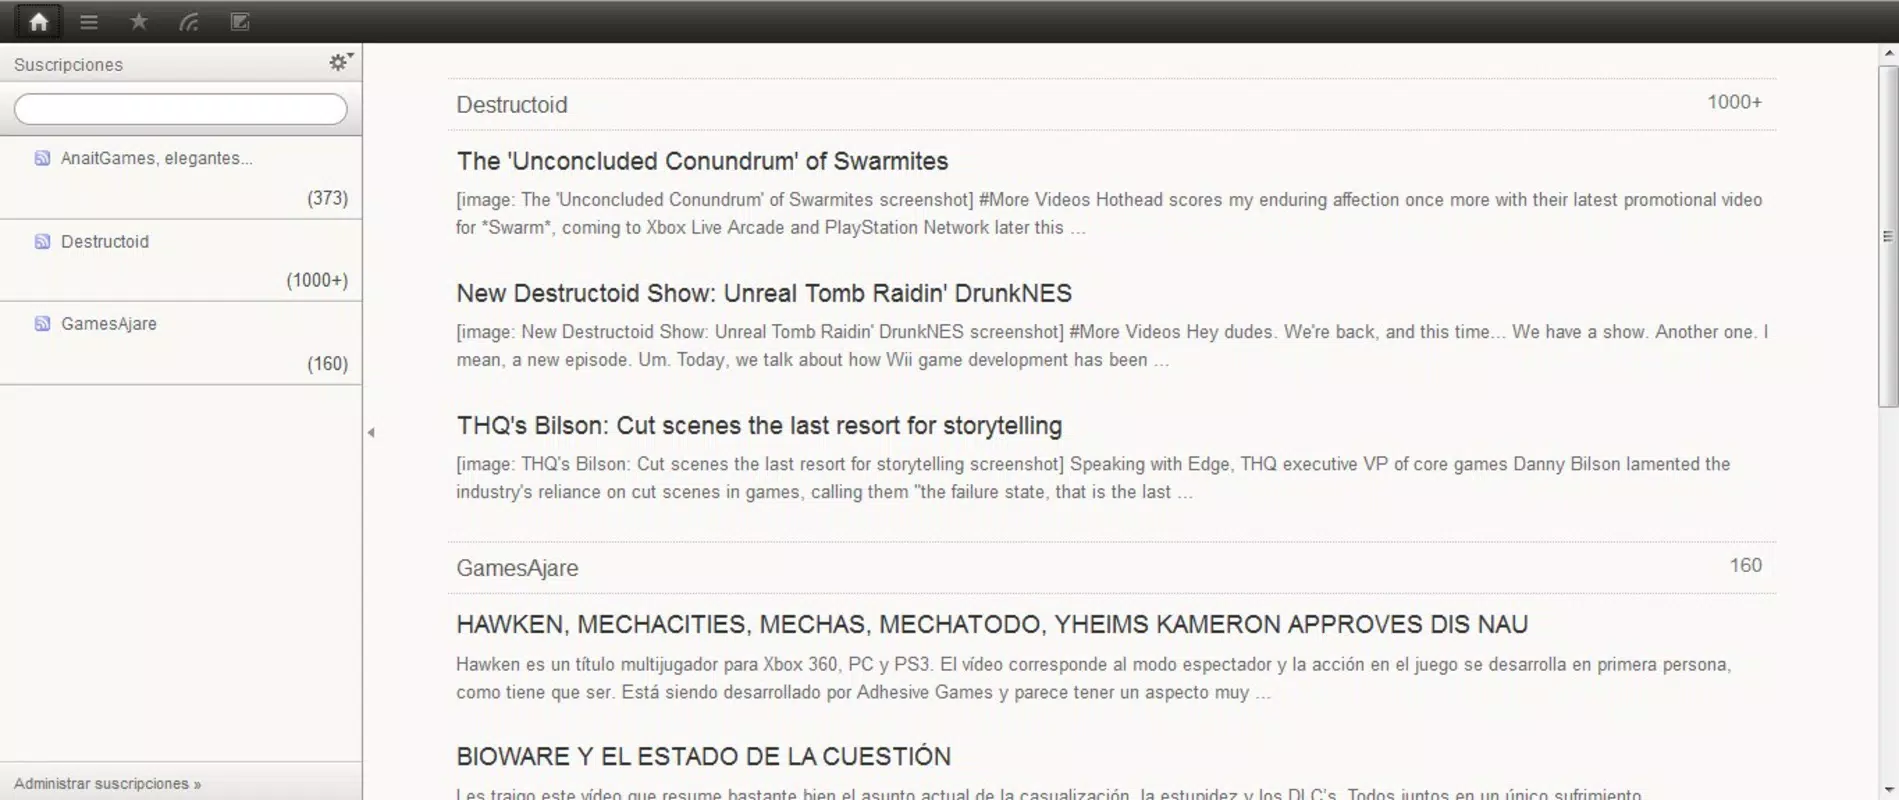Select the Destructoid feed icon in sidebar

(42, 241)
